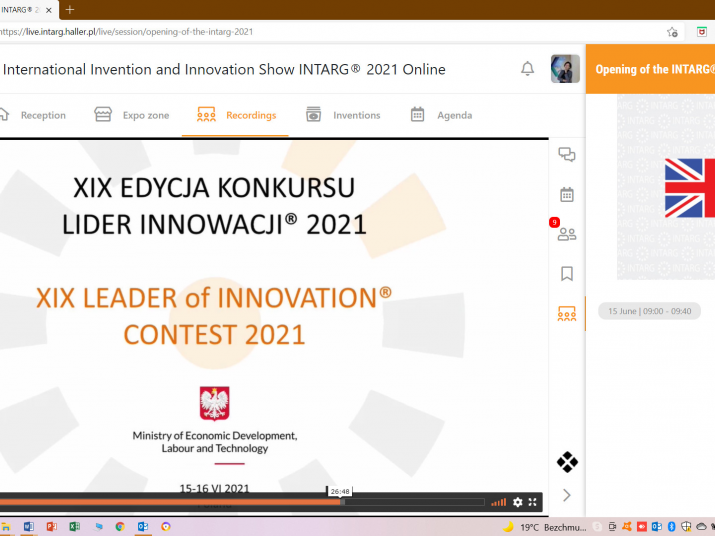Open the chat panel icon in sidebar
Viewport: 715px width, 536px height.
(567, 154)
